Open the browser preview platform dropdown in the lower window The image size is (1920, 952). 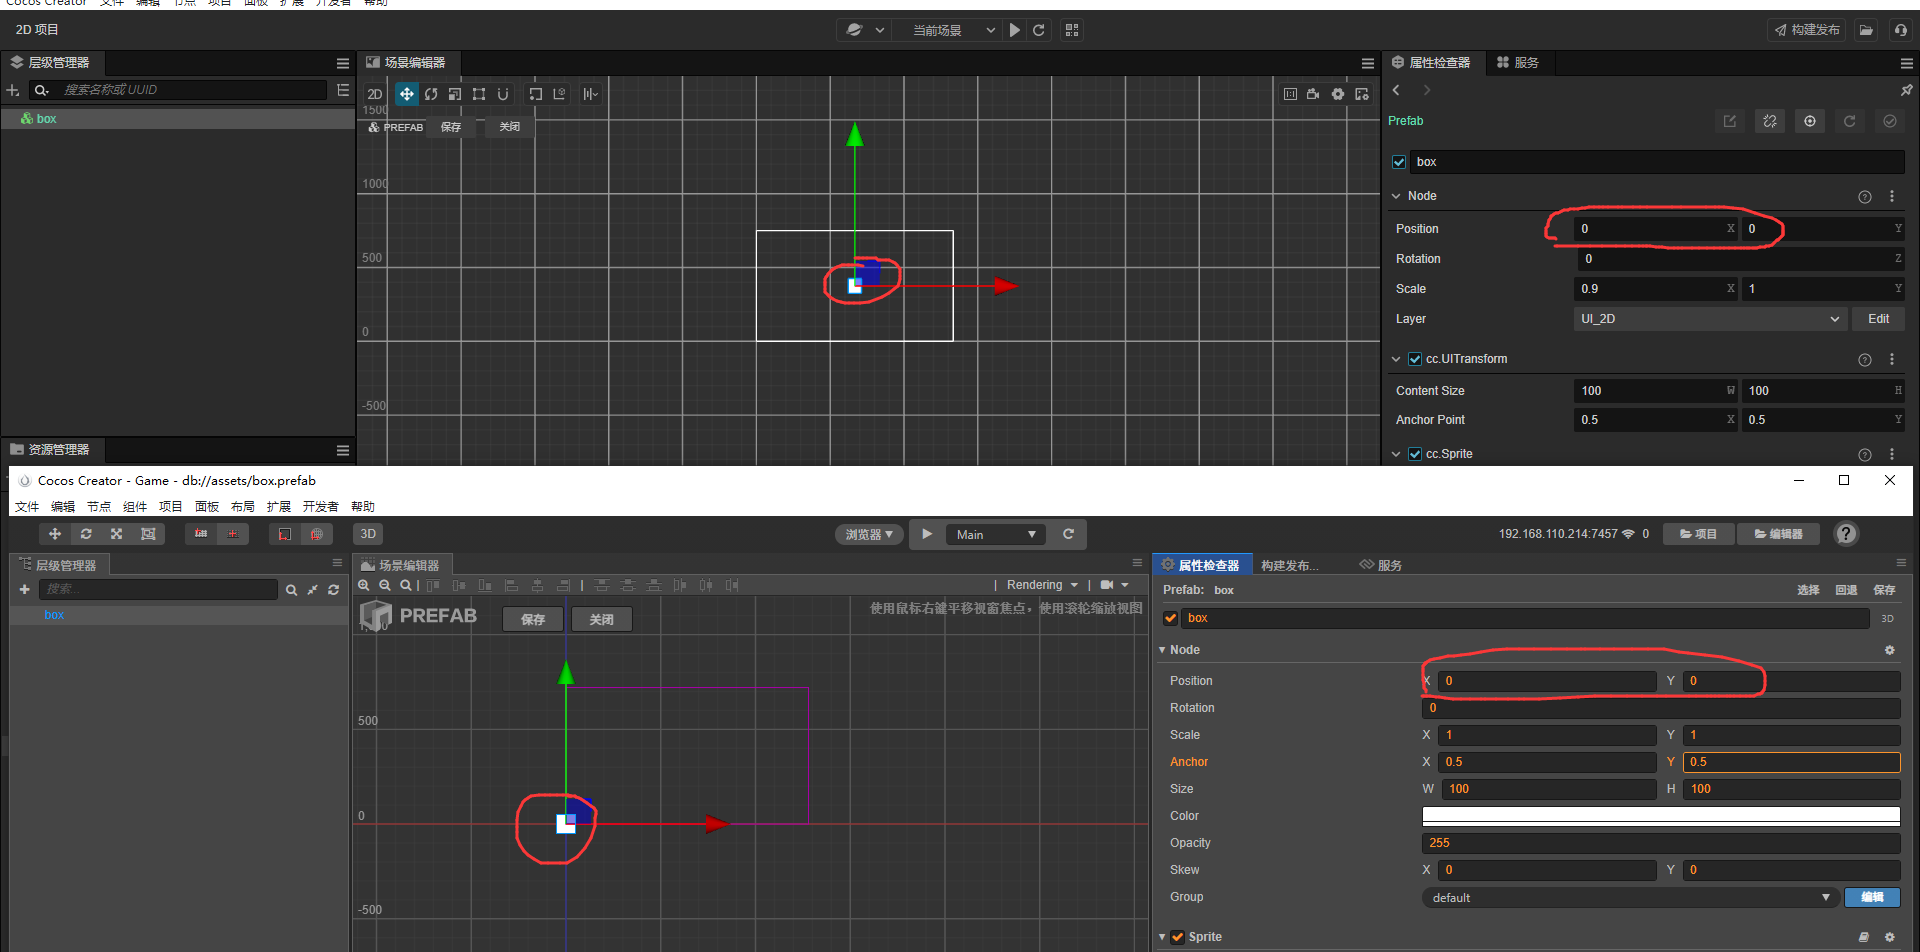pyautogui.click(x=869, y=534)
